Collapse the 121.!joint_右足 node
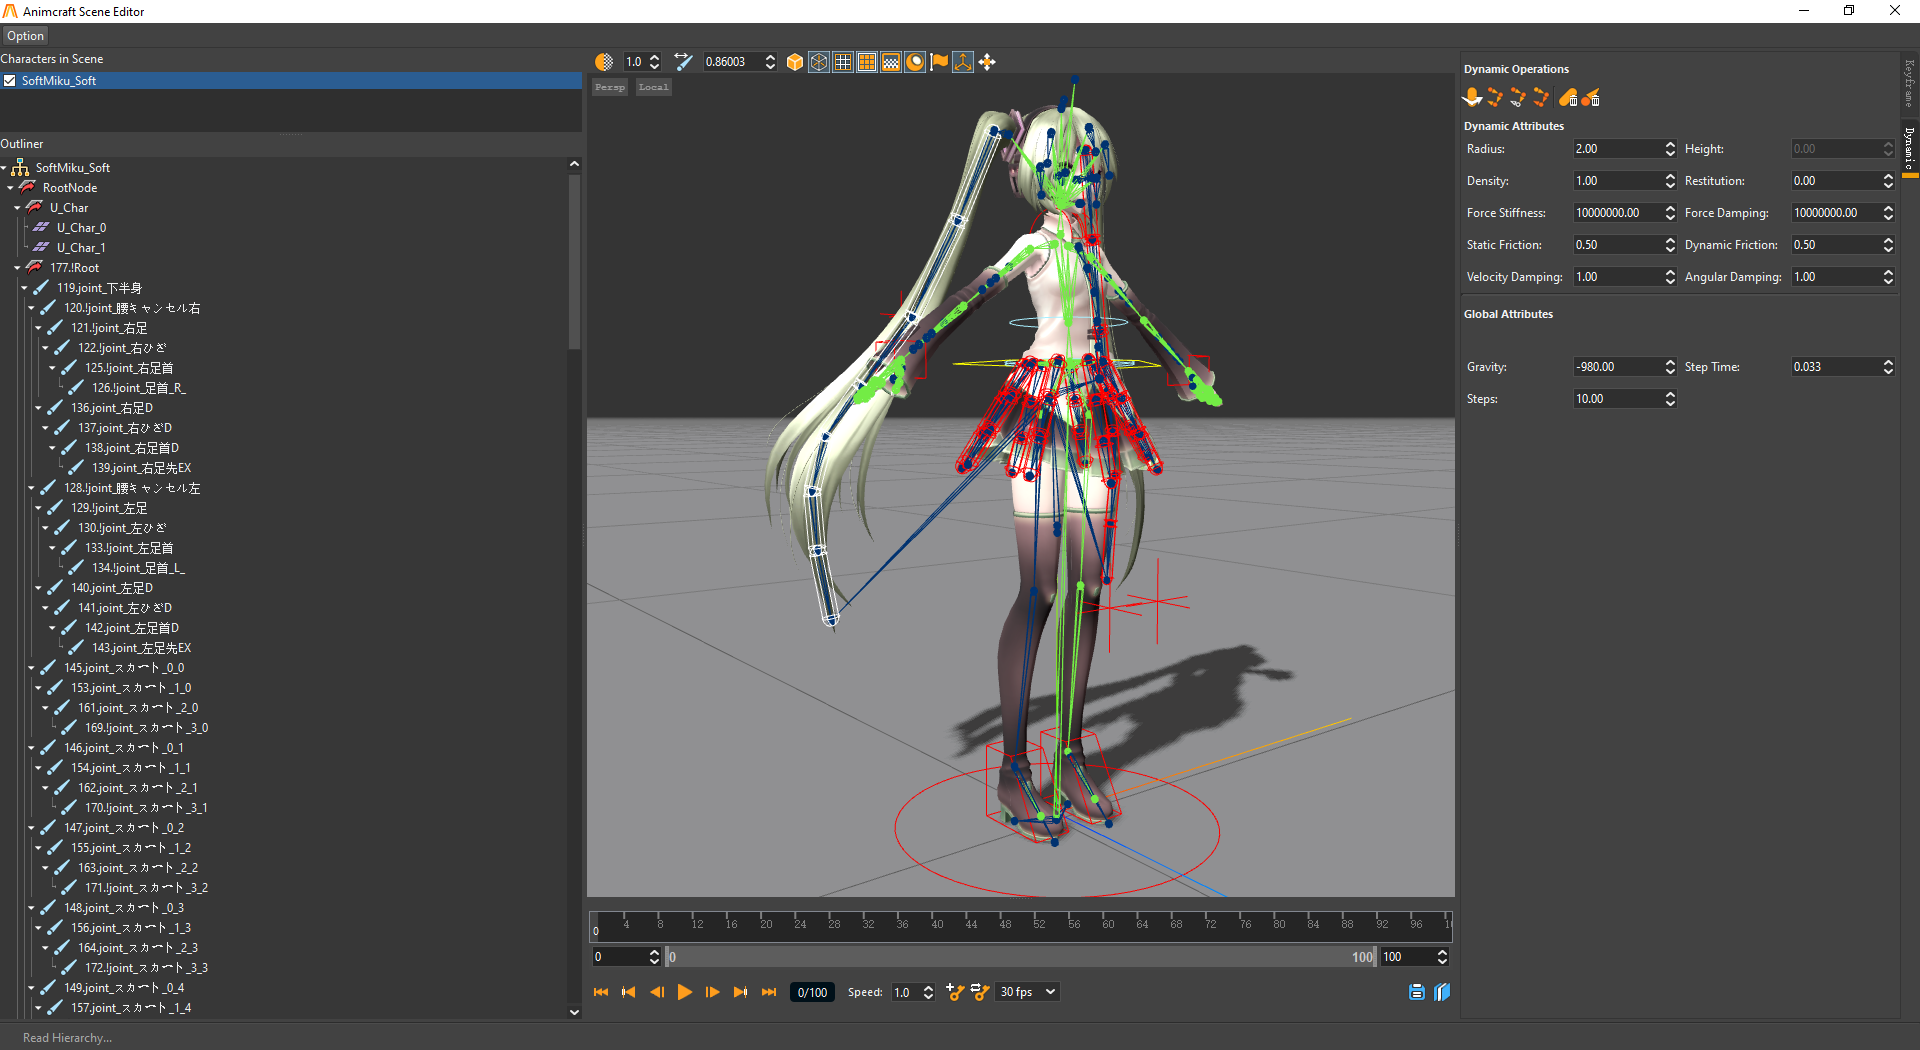 pyautogui.click(x=39, y=328)
